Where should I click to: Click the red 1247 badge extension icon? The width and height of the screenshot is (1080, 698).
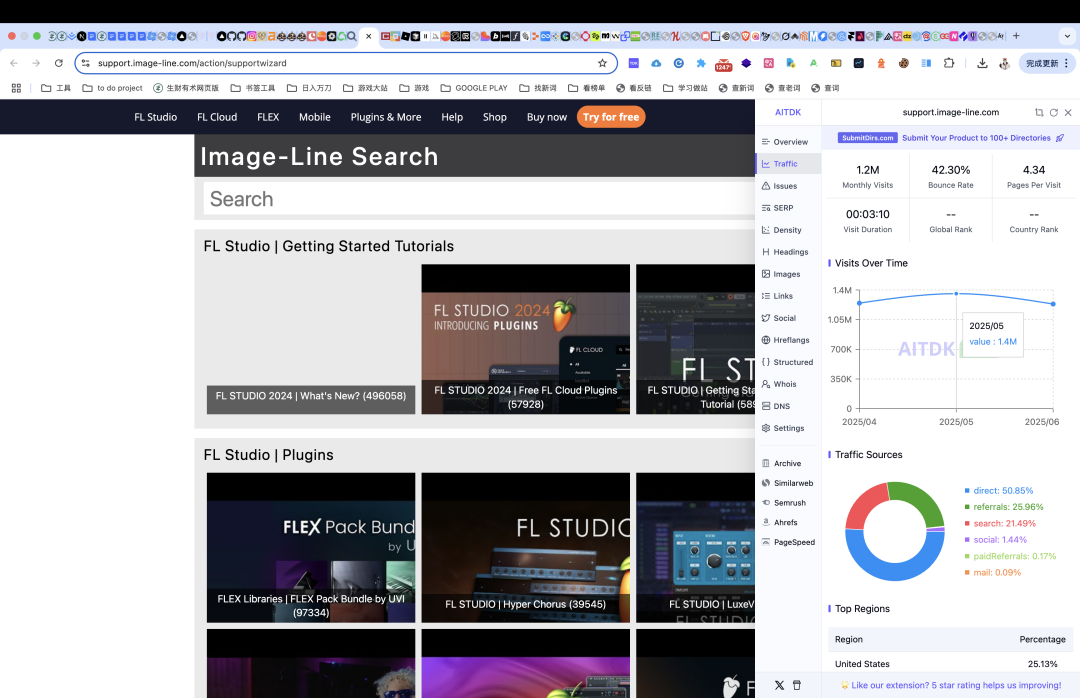723,64
